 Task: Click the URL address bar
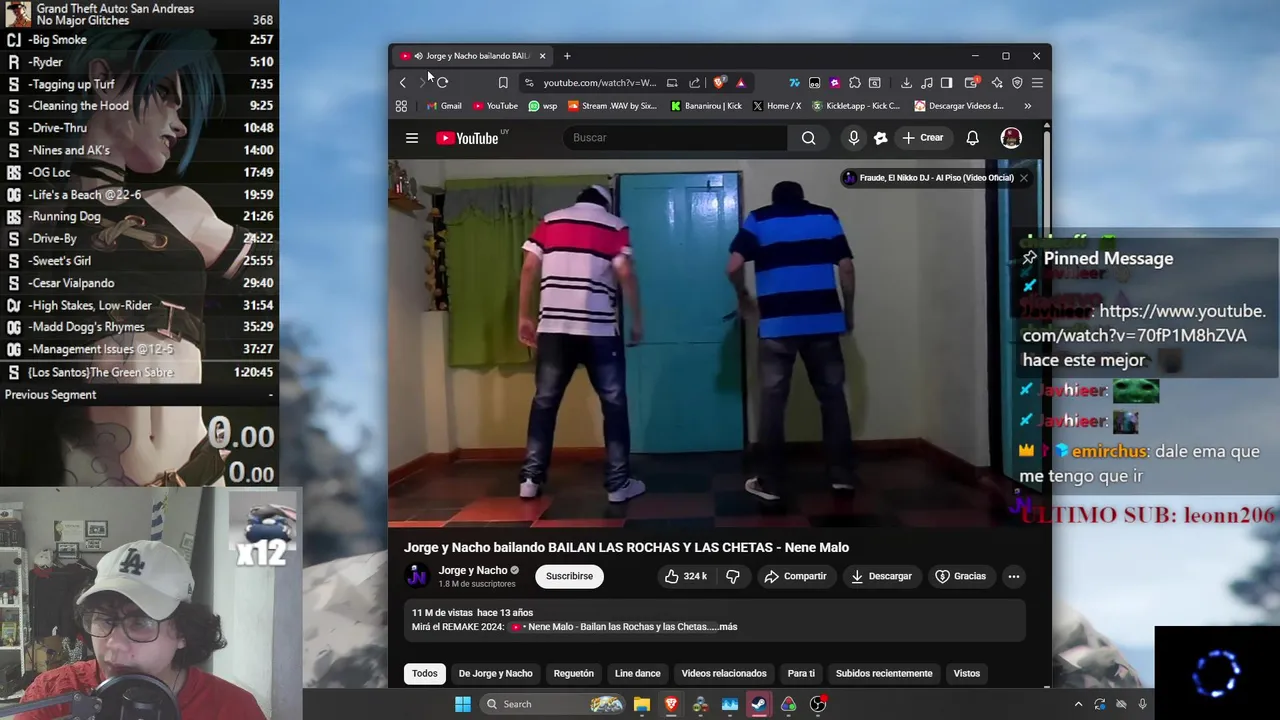tap(600, 83)
